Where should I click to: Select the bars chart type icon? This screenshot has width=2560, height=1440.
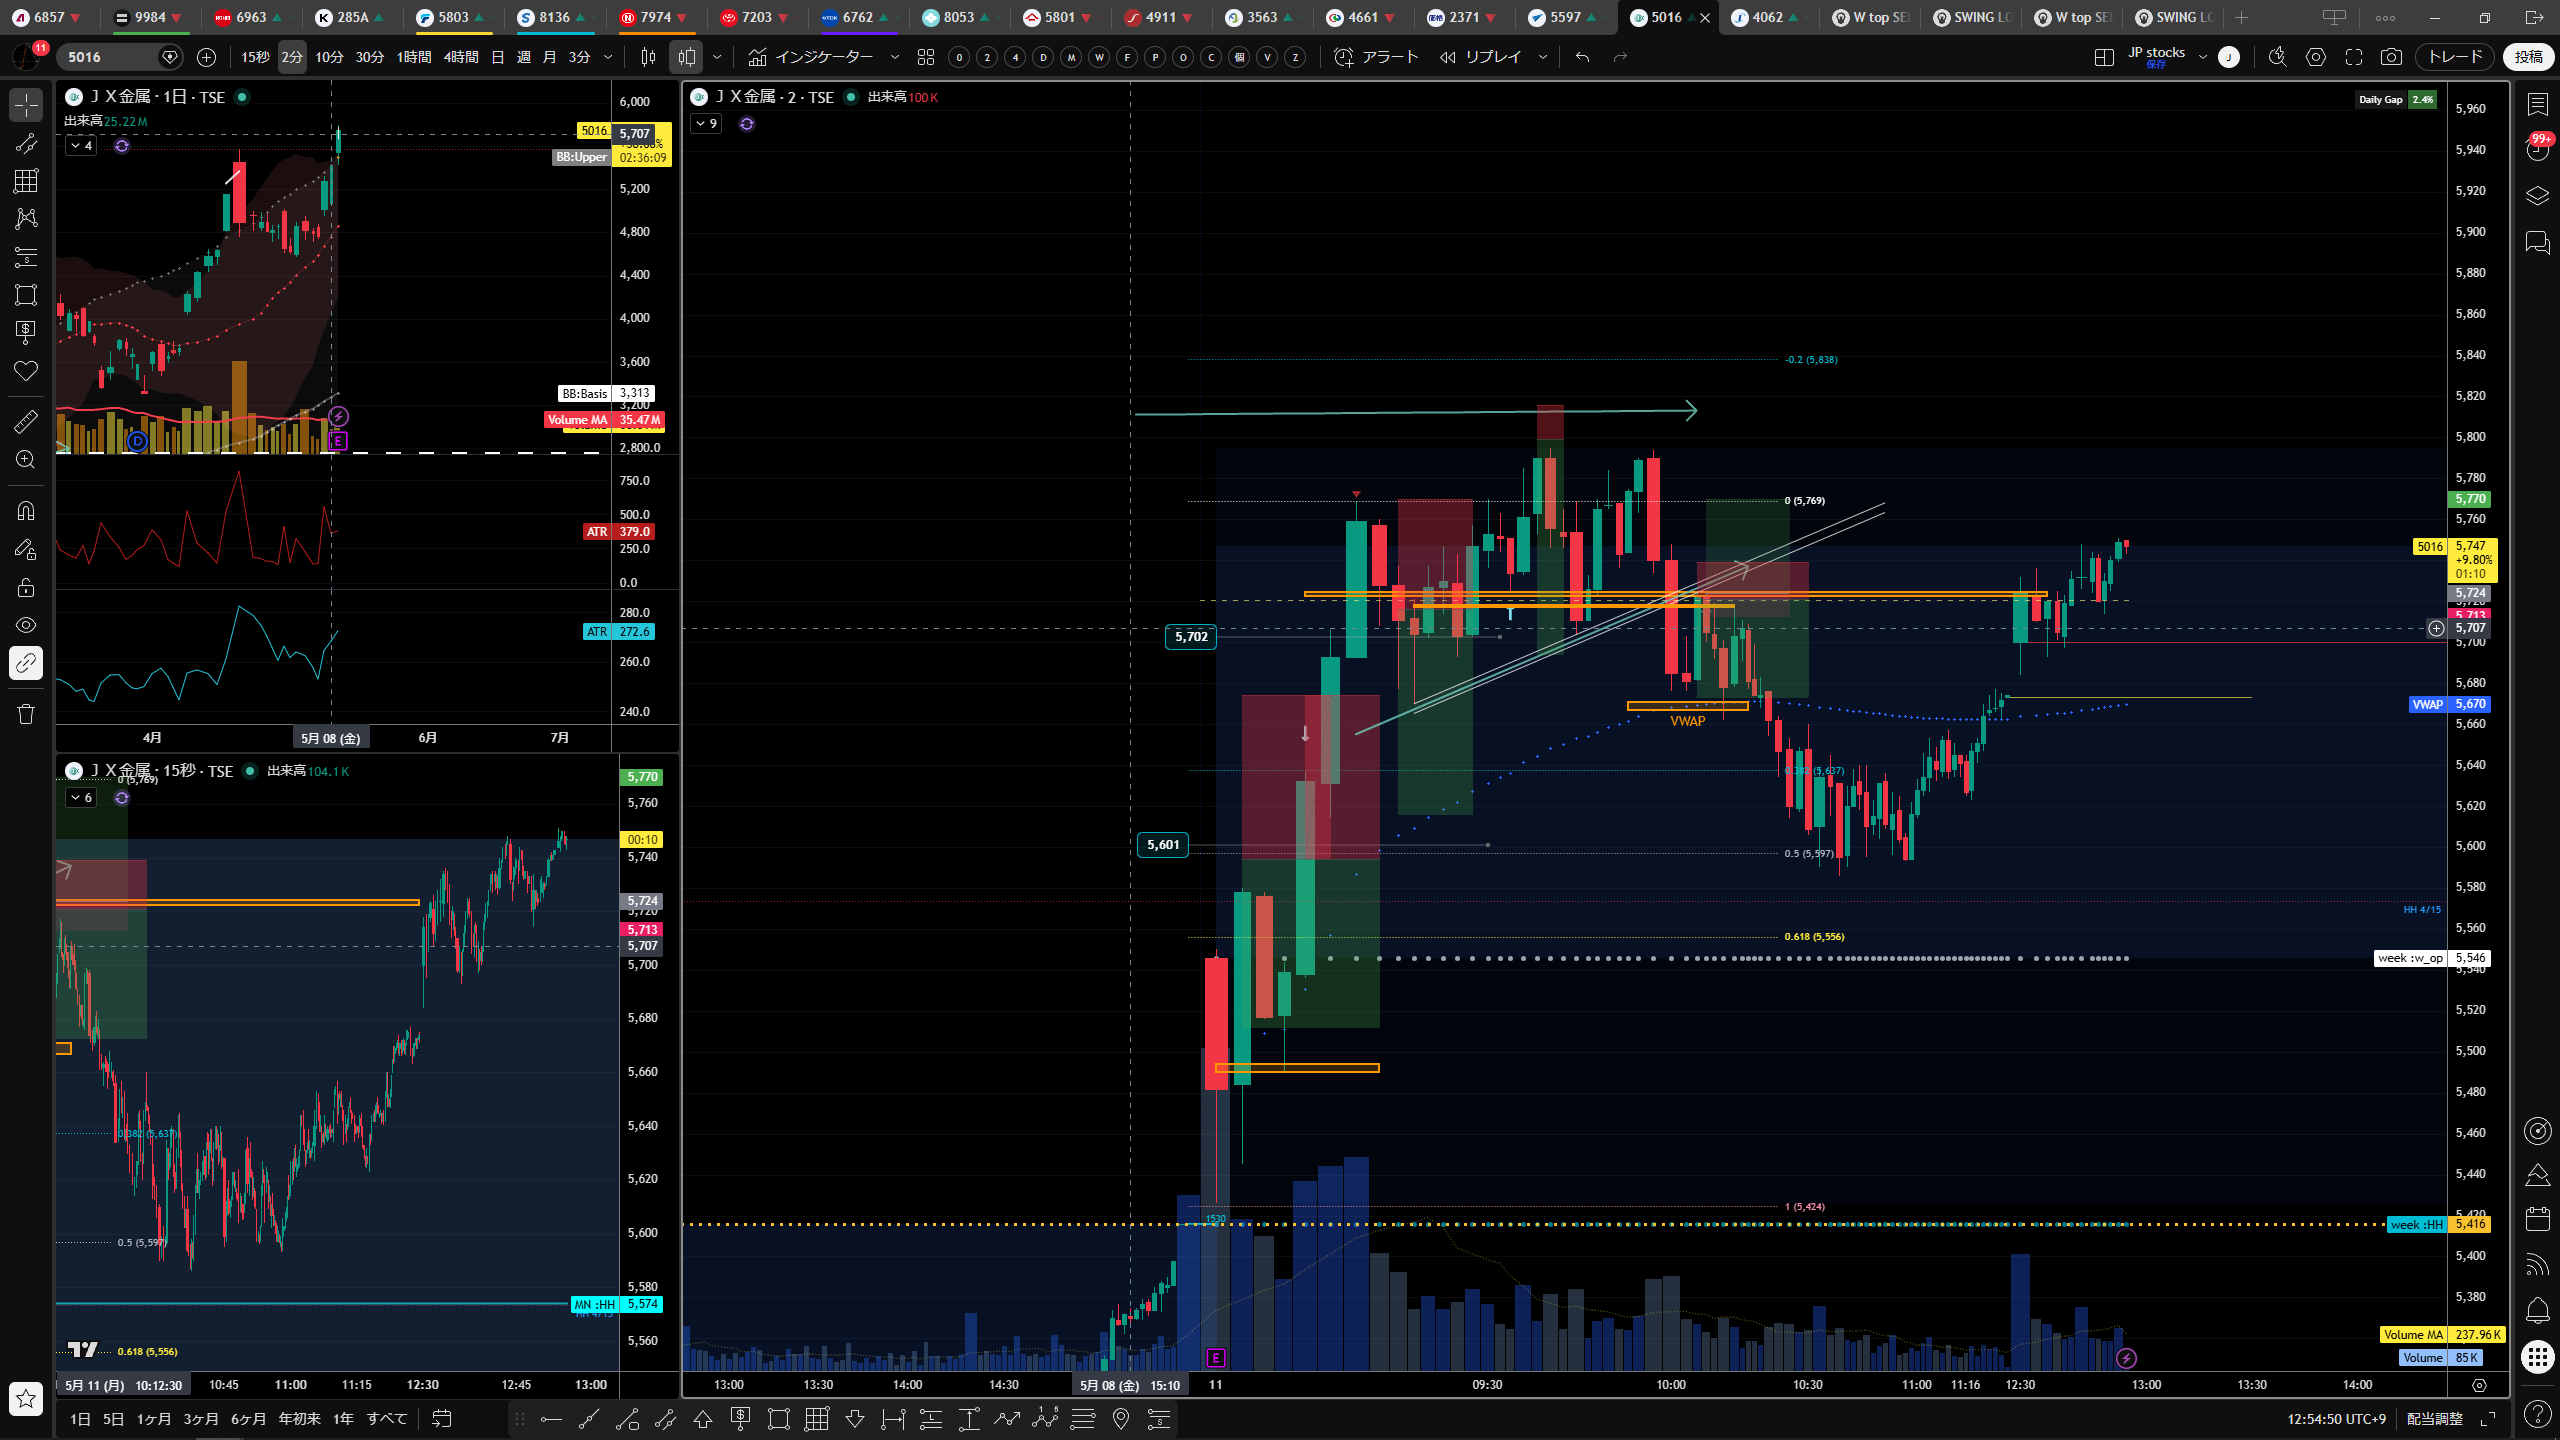point(648,57)
